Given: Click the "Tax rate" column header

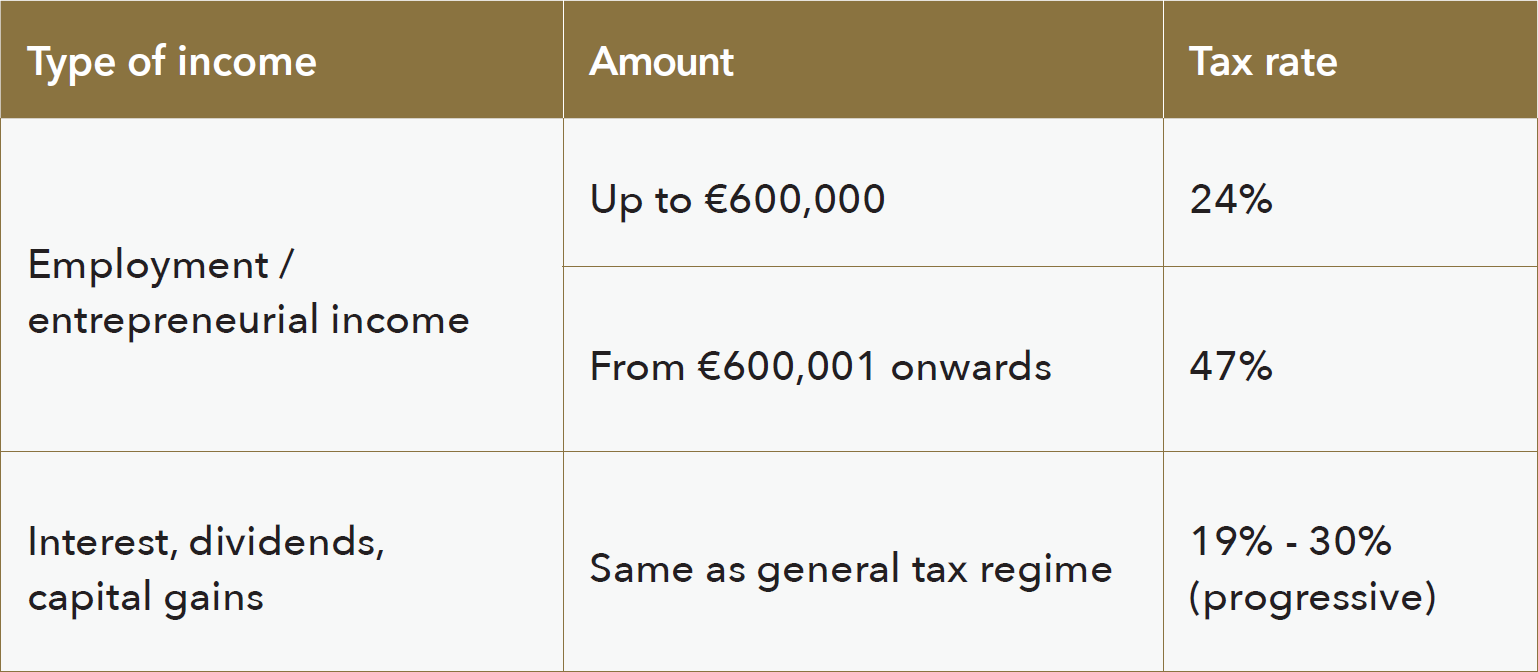Looking at the screenshot, I should tap(1263, 62).
